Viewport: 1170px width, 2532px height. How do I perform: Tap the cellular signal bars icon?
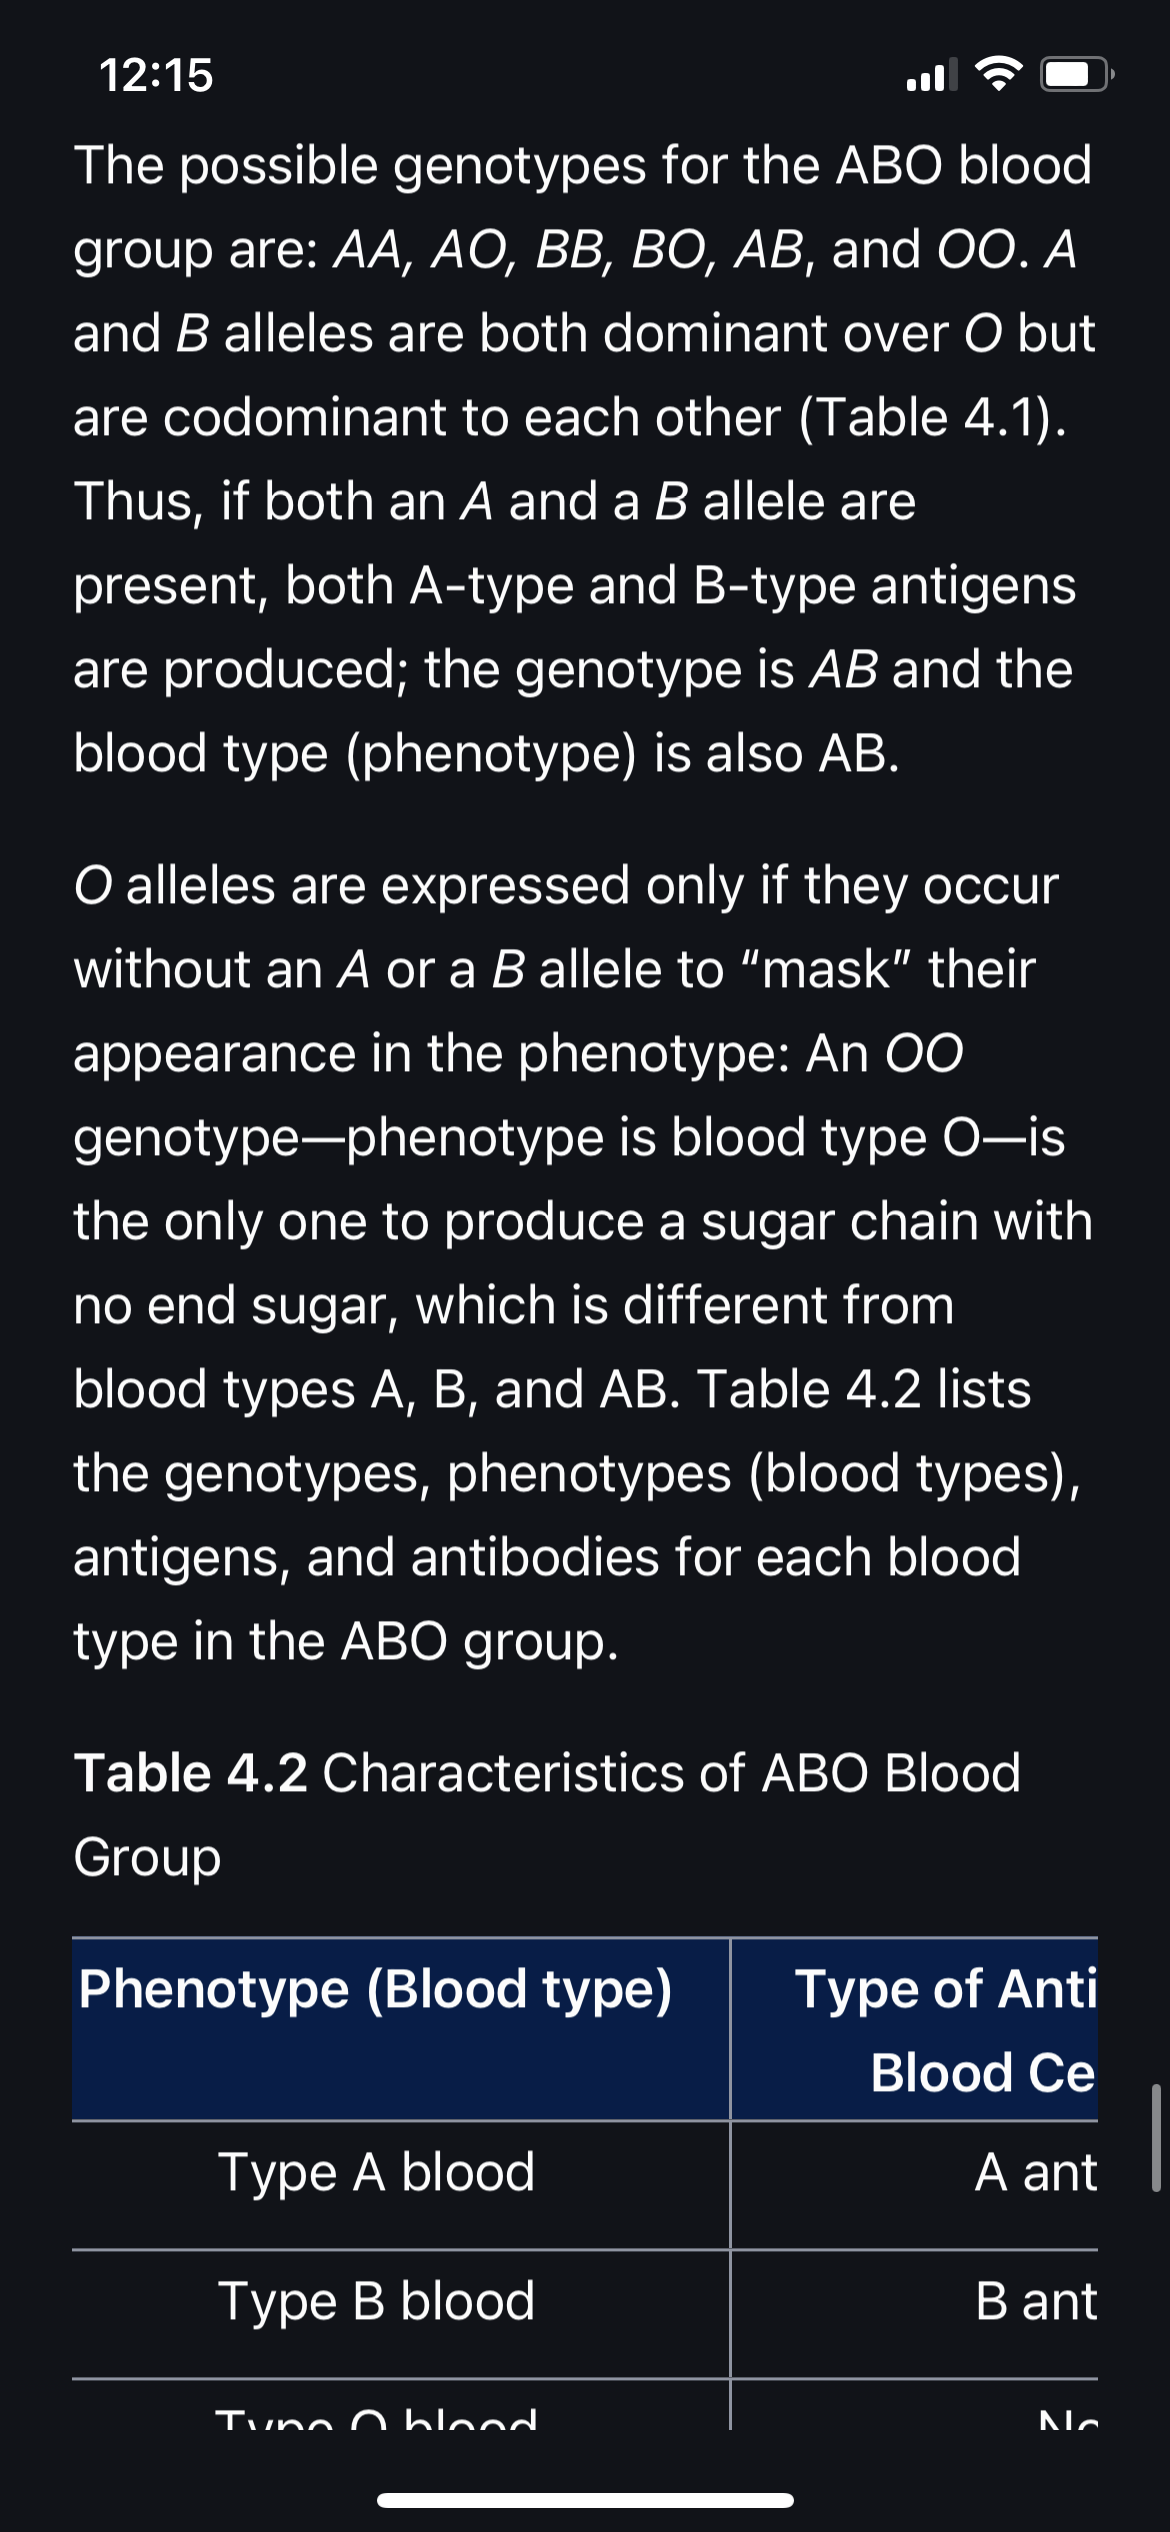coord(931,74)
